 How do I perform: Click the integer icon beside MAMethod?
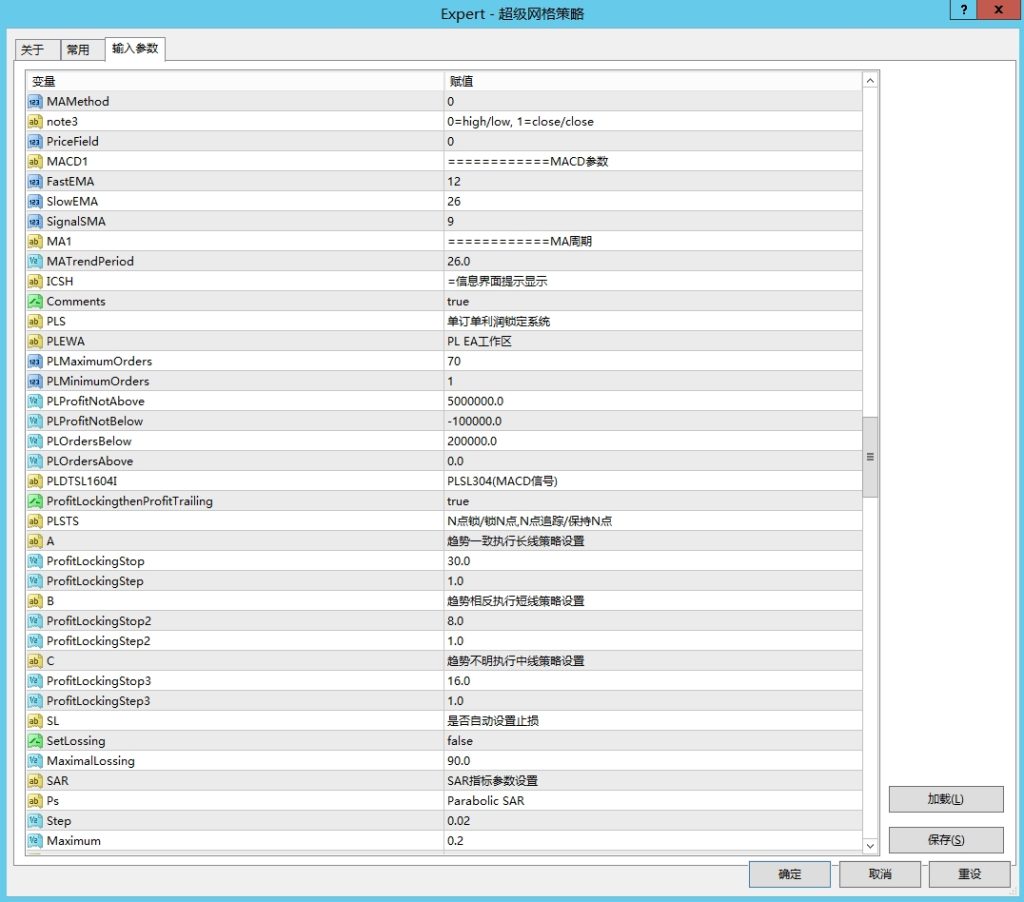point(35,101)
